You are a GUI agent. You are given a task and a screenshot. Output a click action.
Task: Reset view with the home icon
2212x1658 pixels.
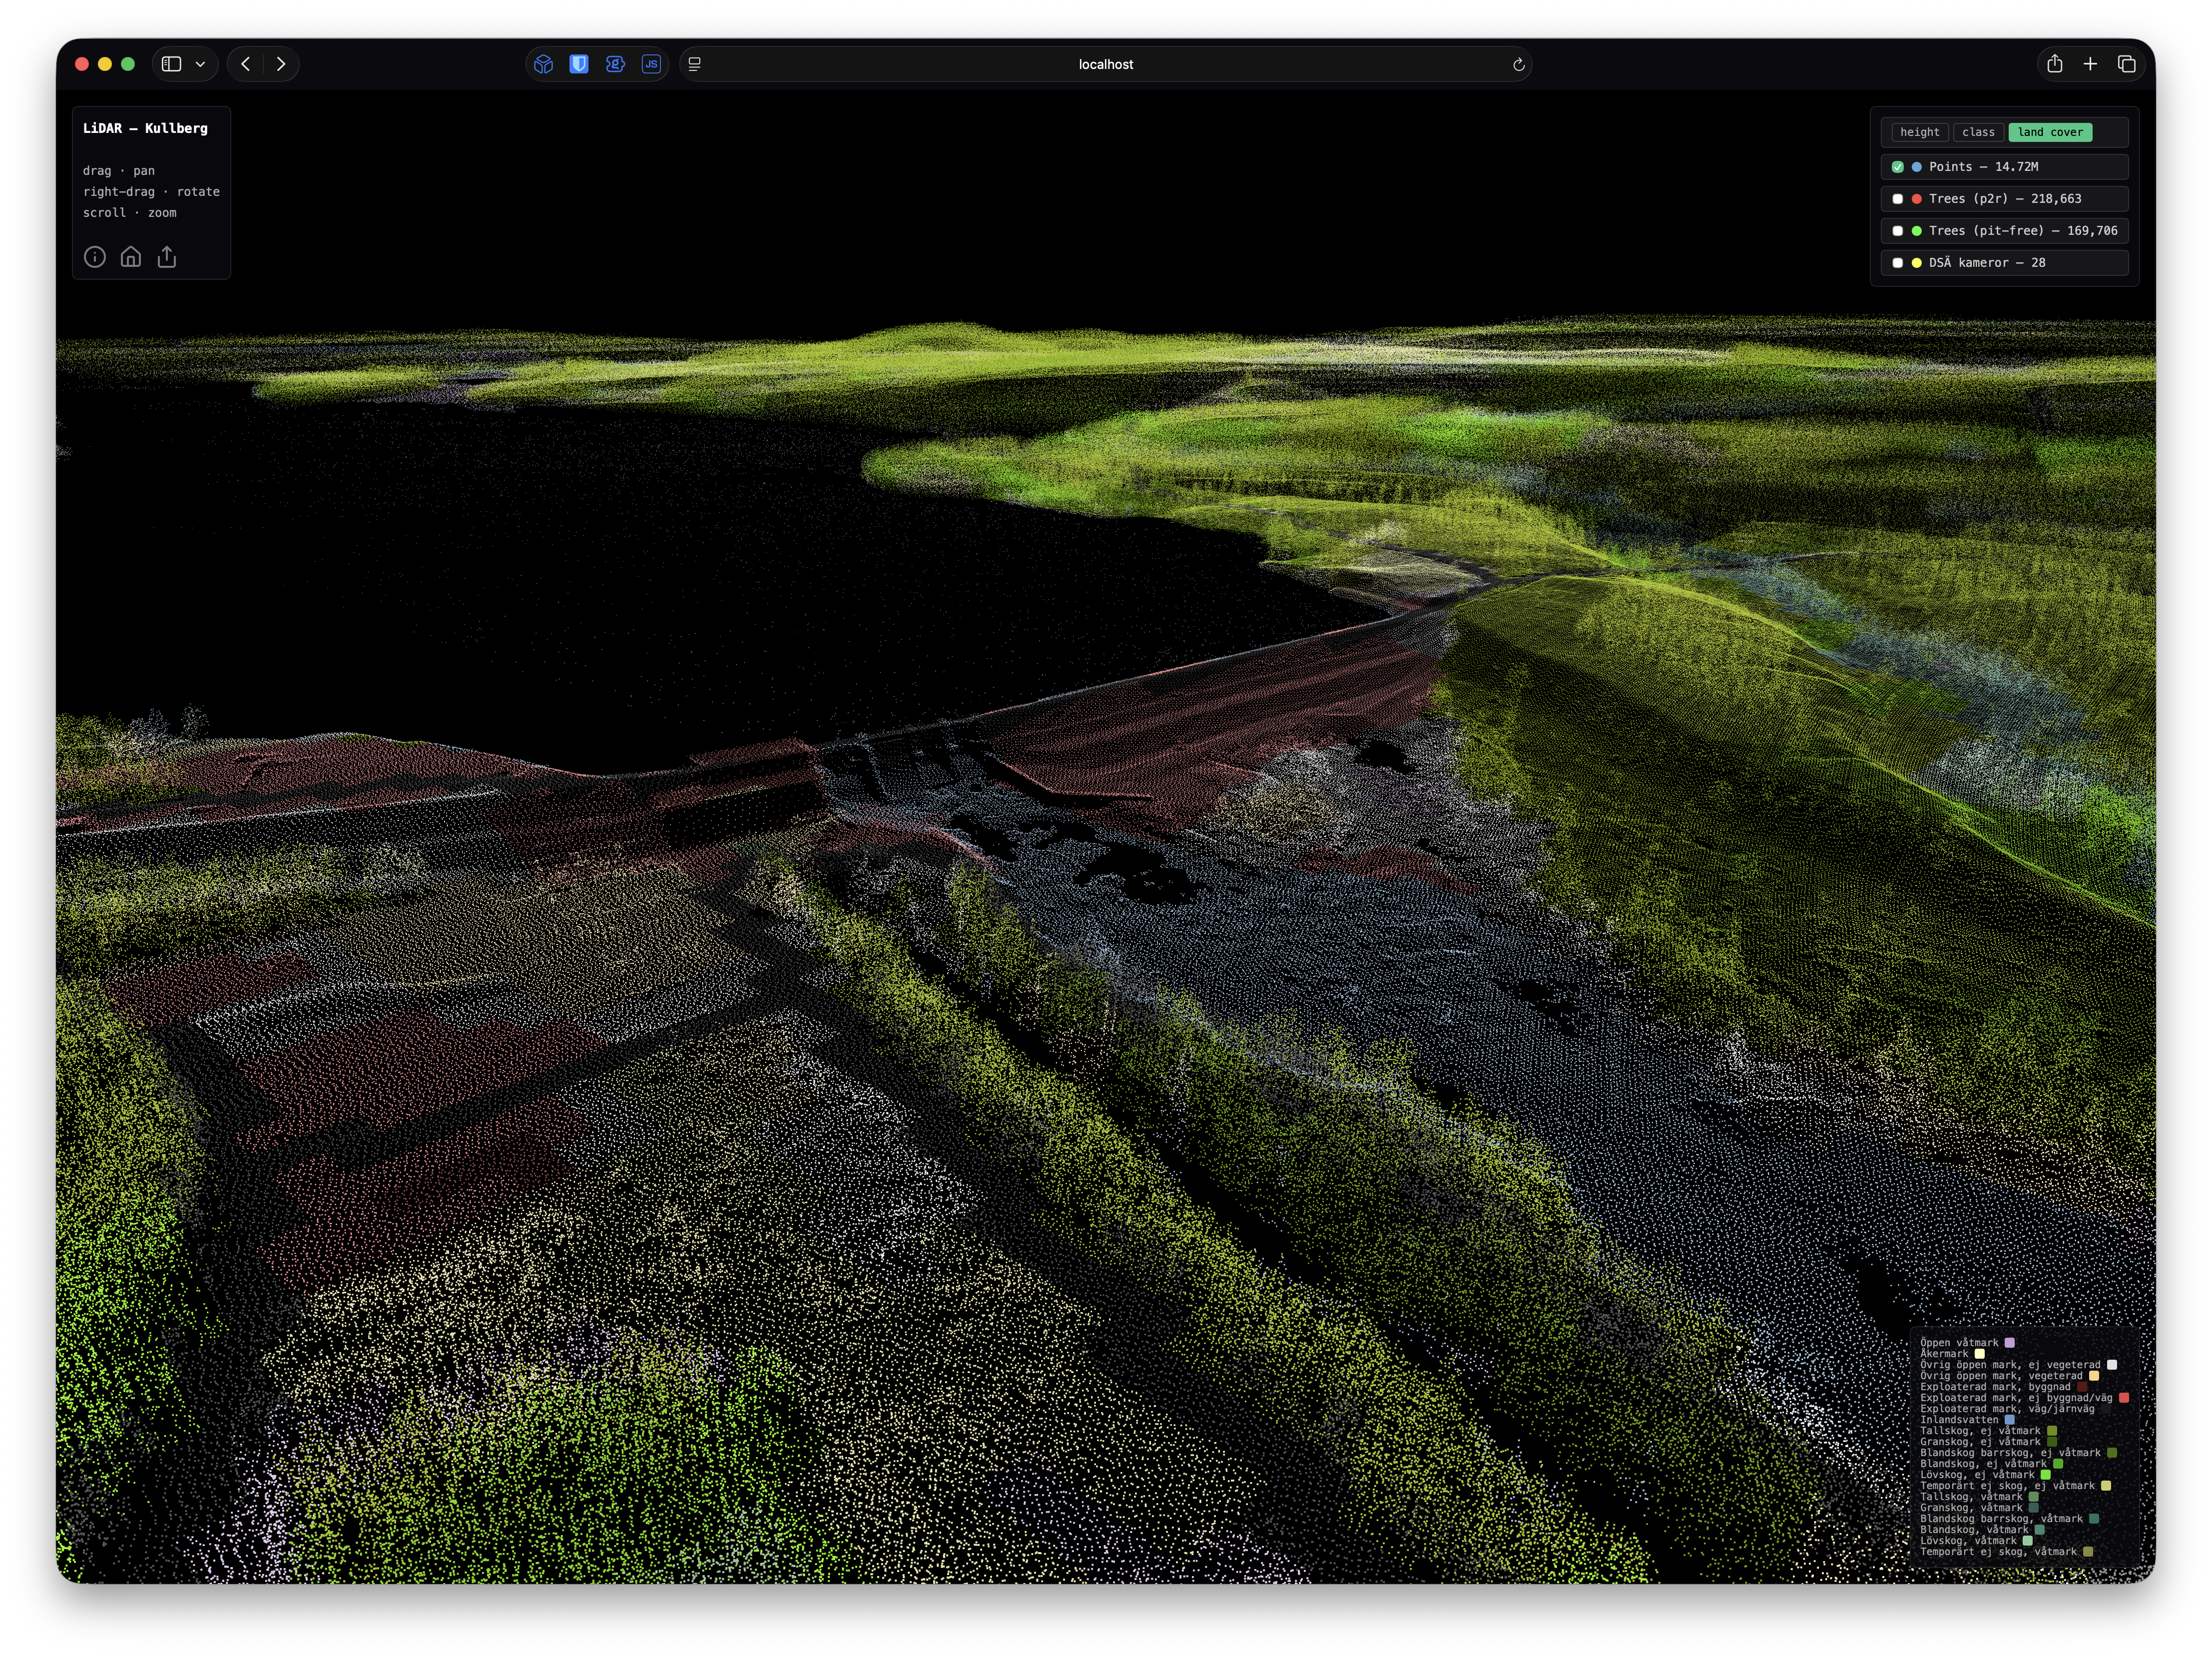(131, 257)
